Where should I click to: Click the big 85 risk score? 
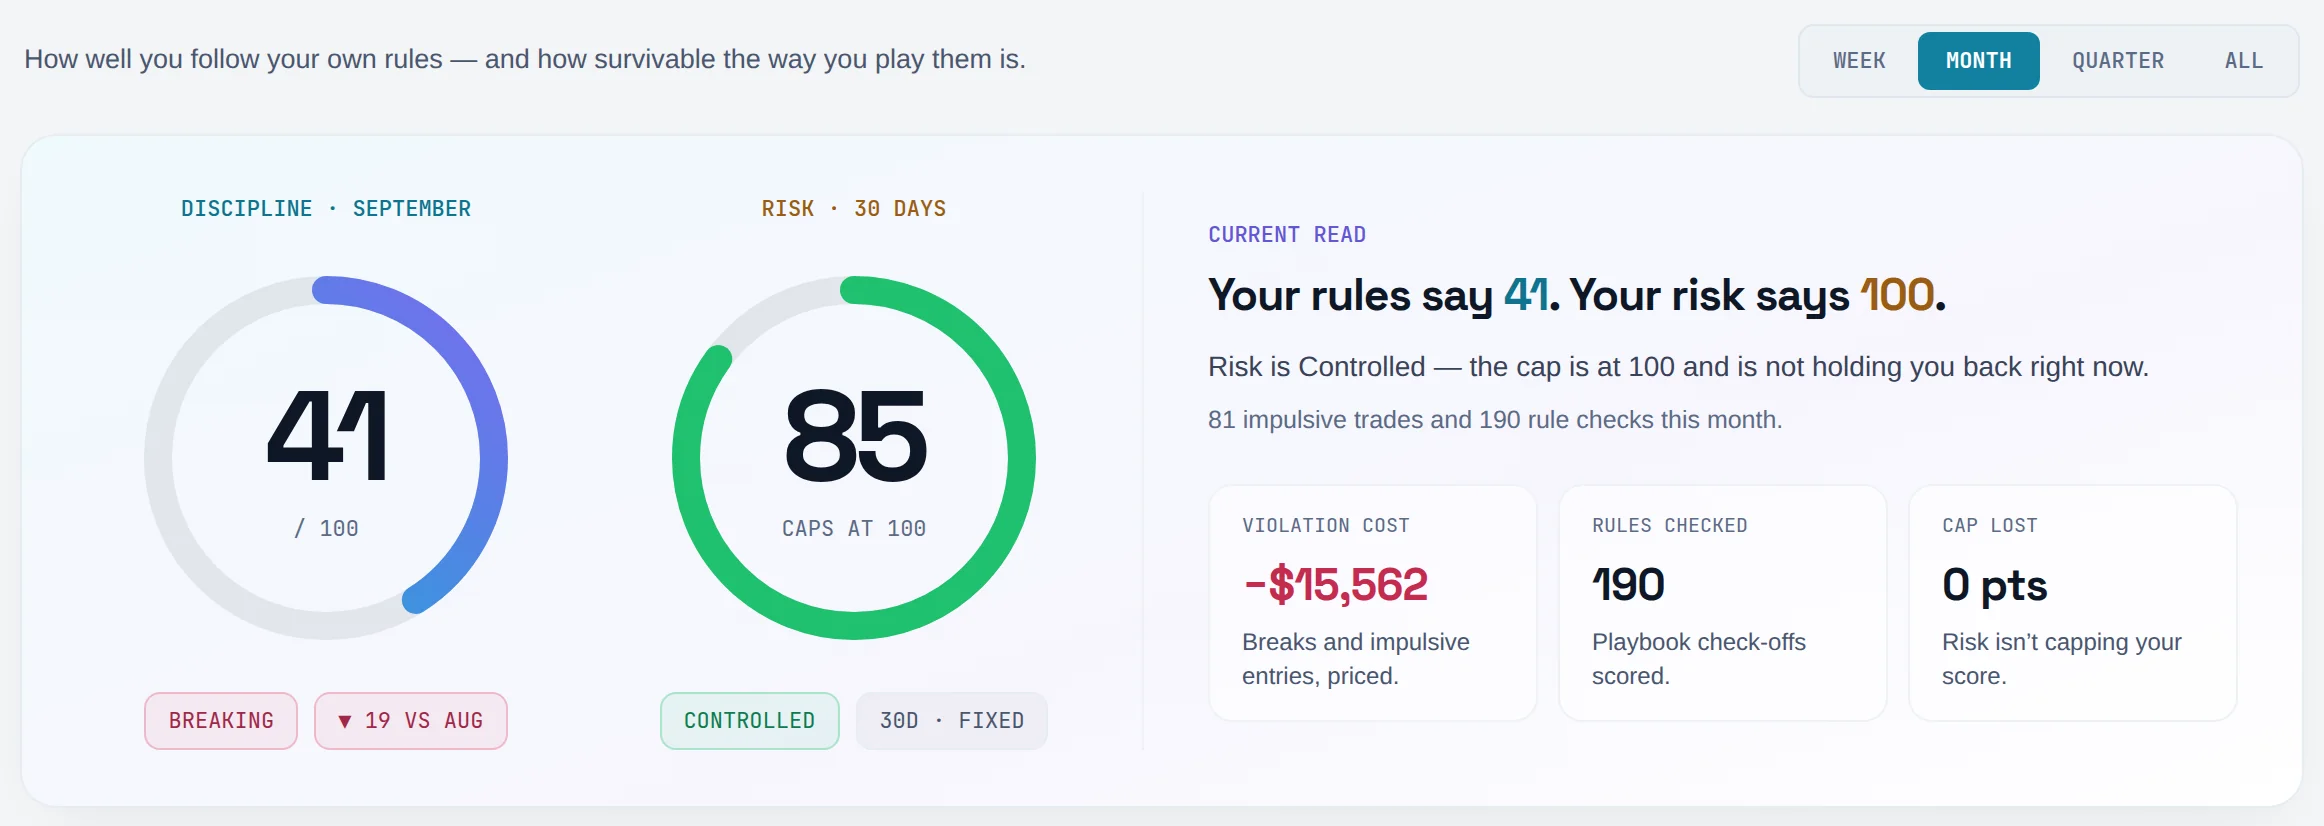pos(855,436)
